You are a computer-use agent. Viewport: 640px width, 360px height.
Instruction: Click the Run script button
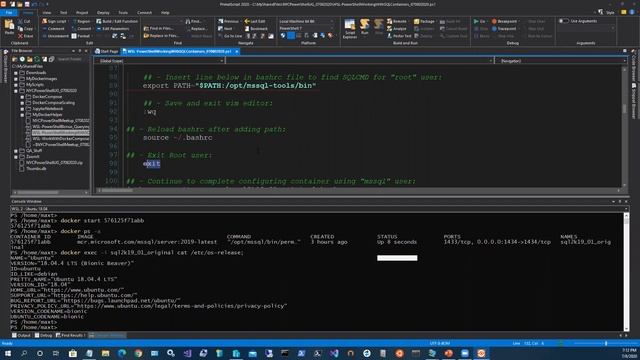coord(364,27)
